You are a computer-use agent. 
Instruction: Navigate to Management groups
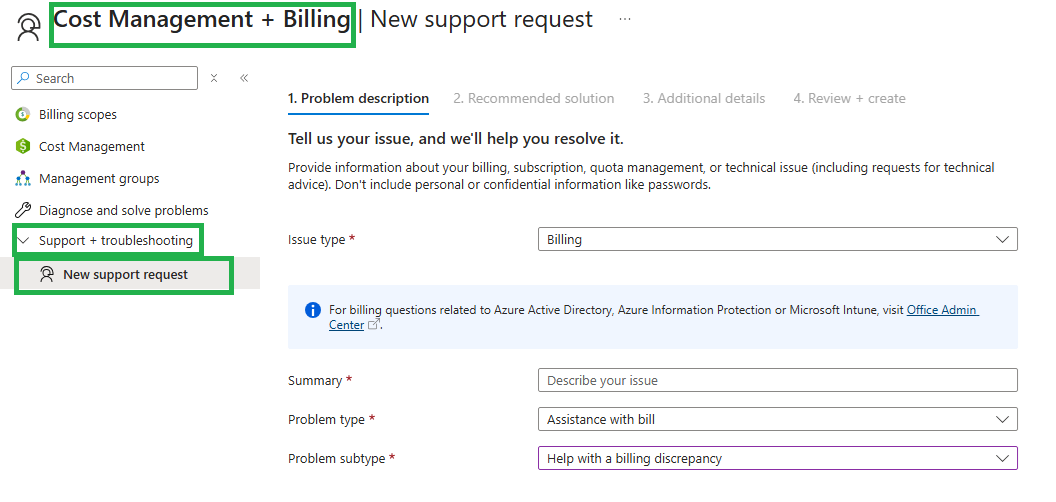99,179
